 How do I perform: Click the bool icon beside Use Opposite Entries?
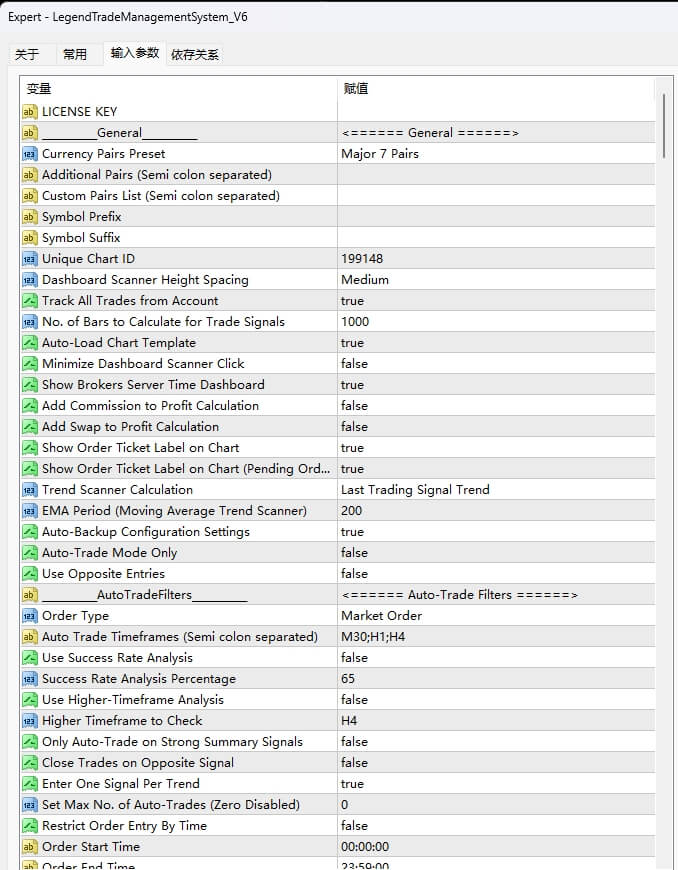[29, 574]
